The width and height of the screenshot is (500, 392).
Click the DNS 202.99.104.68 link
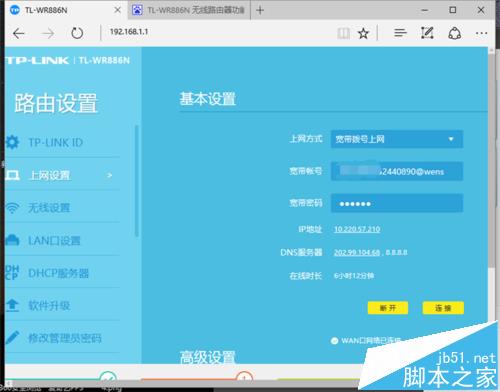coord(357,252)
